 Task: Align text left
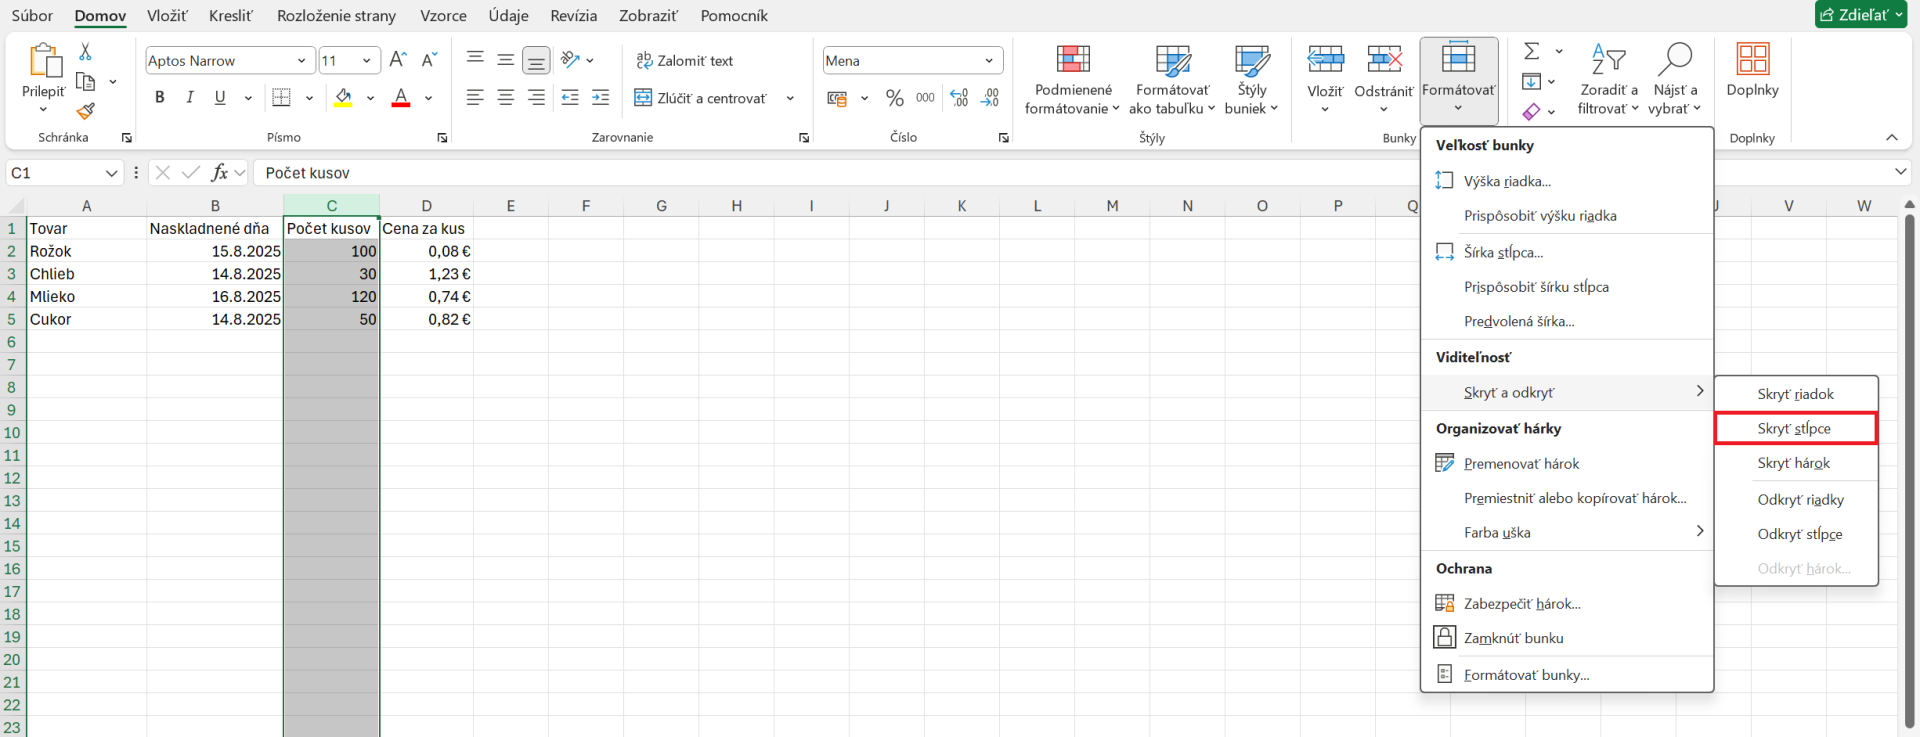475,97
